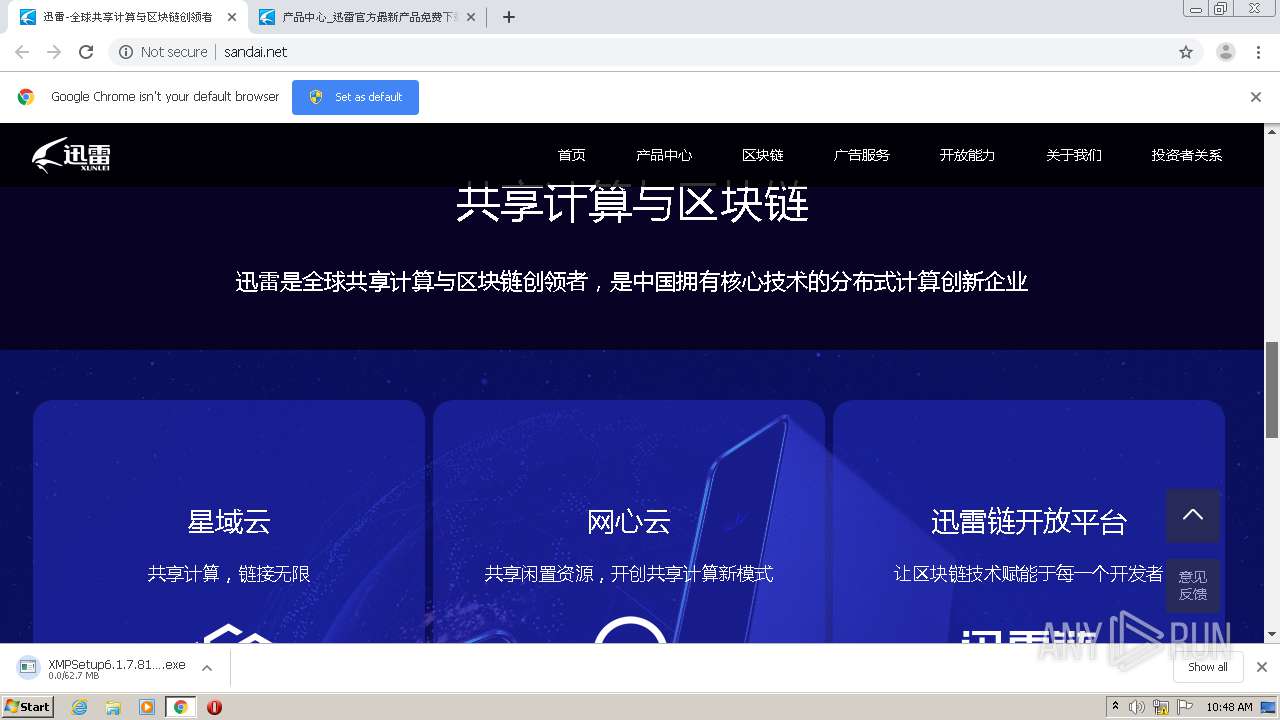
Task: Click the Xunlei logo in site header
Action: coord(71,155)
